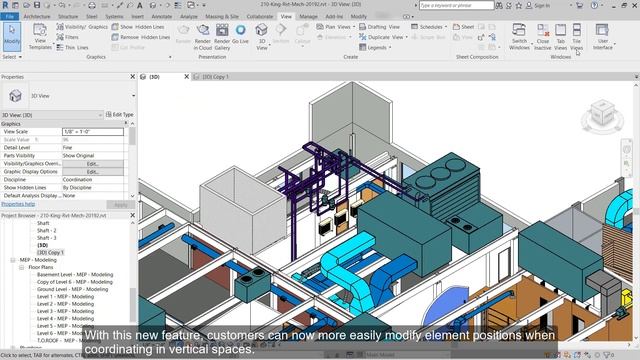Image resolution: width=640 pixels, height=360 pixels.
Task: Click Close Inactive windows
Action: [543, 37]
